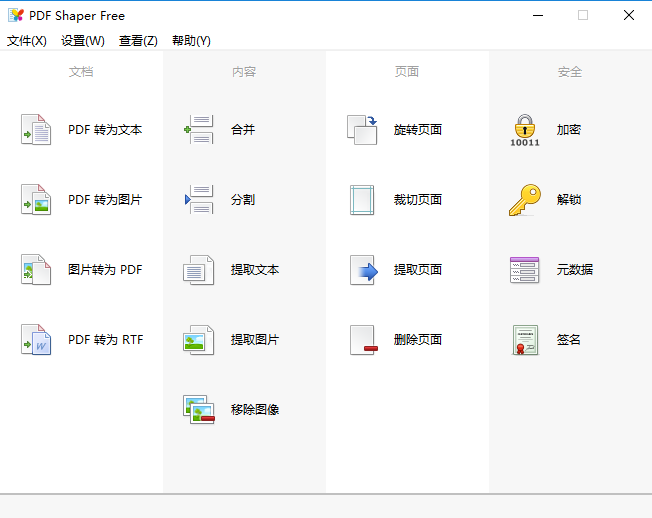Click the 分割 split icon
Screen dimensions: 652x518
[x=199, y=200]
